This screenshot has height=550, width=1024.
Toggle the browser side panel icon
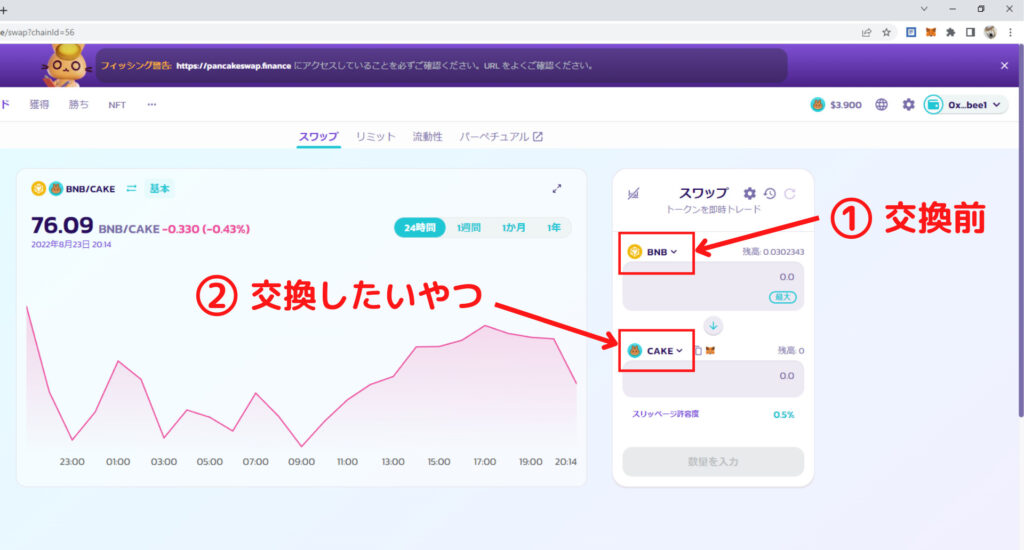[970, 32]
